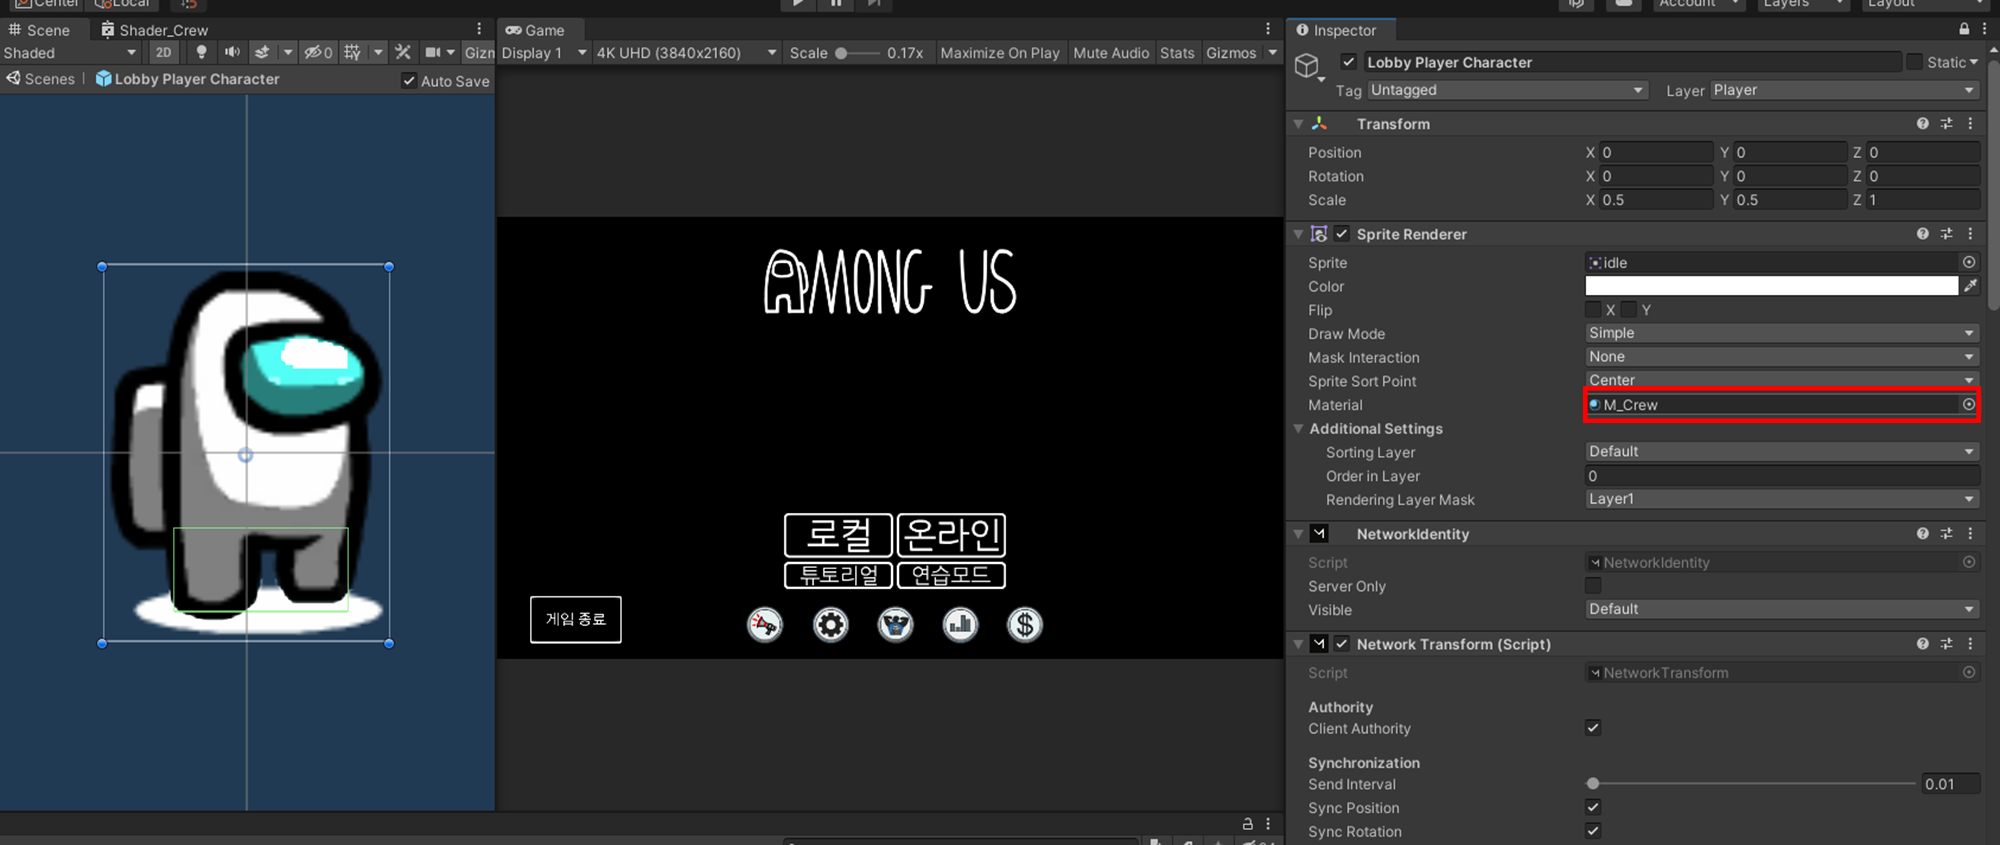Open Network Transform help icon
Screen dimensions: 2000x845
1922,644
